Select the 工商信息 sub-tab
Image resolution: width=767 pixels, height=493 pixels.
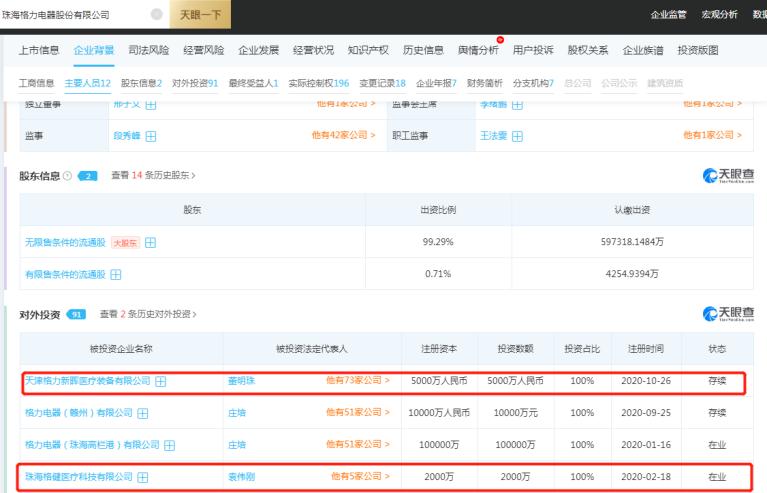pos(36,83)
